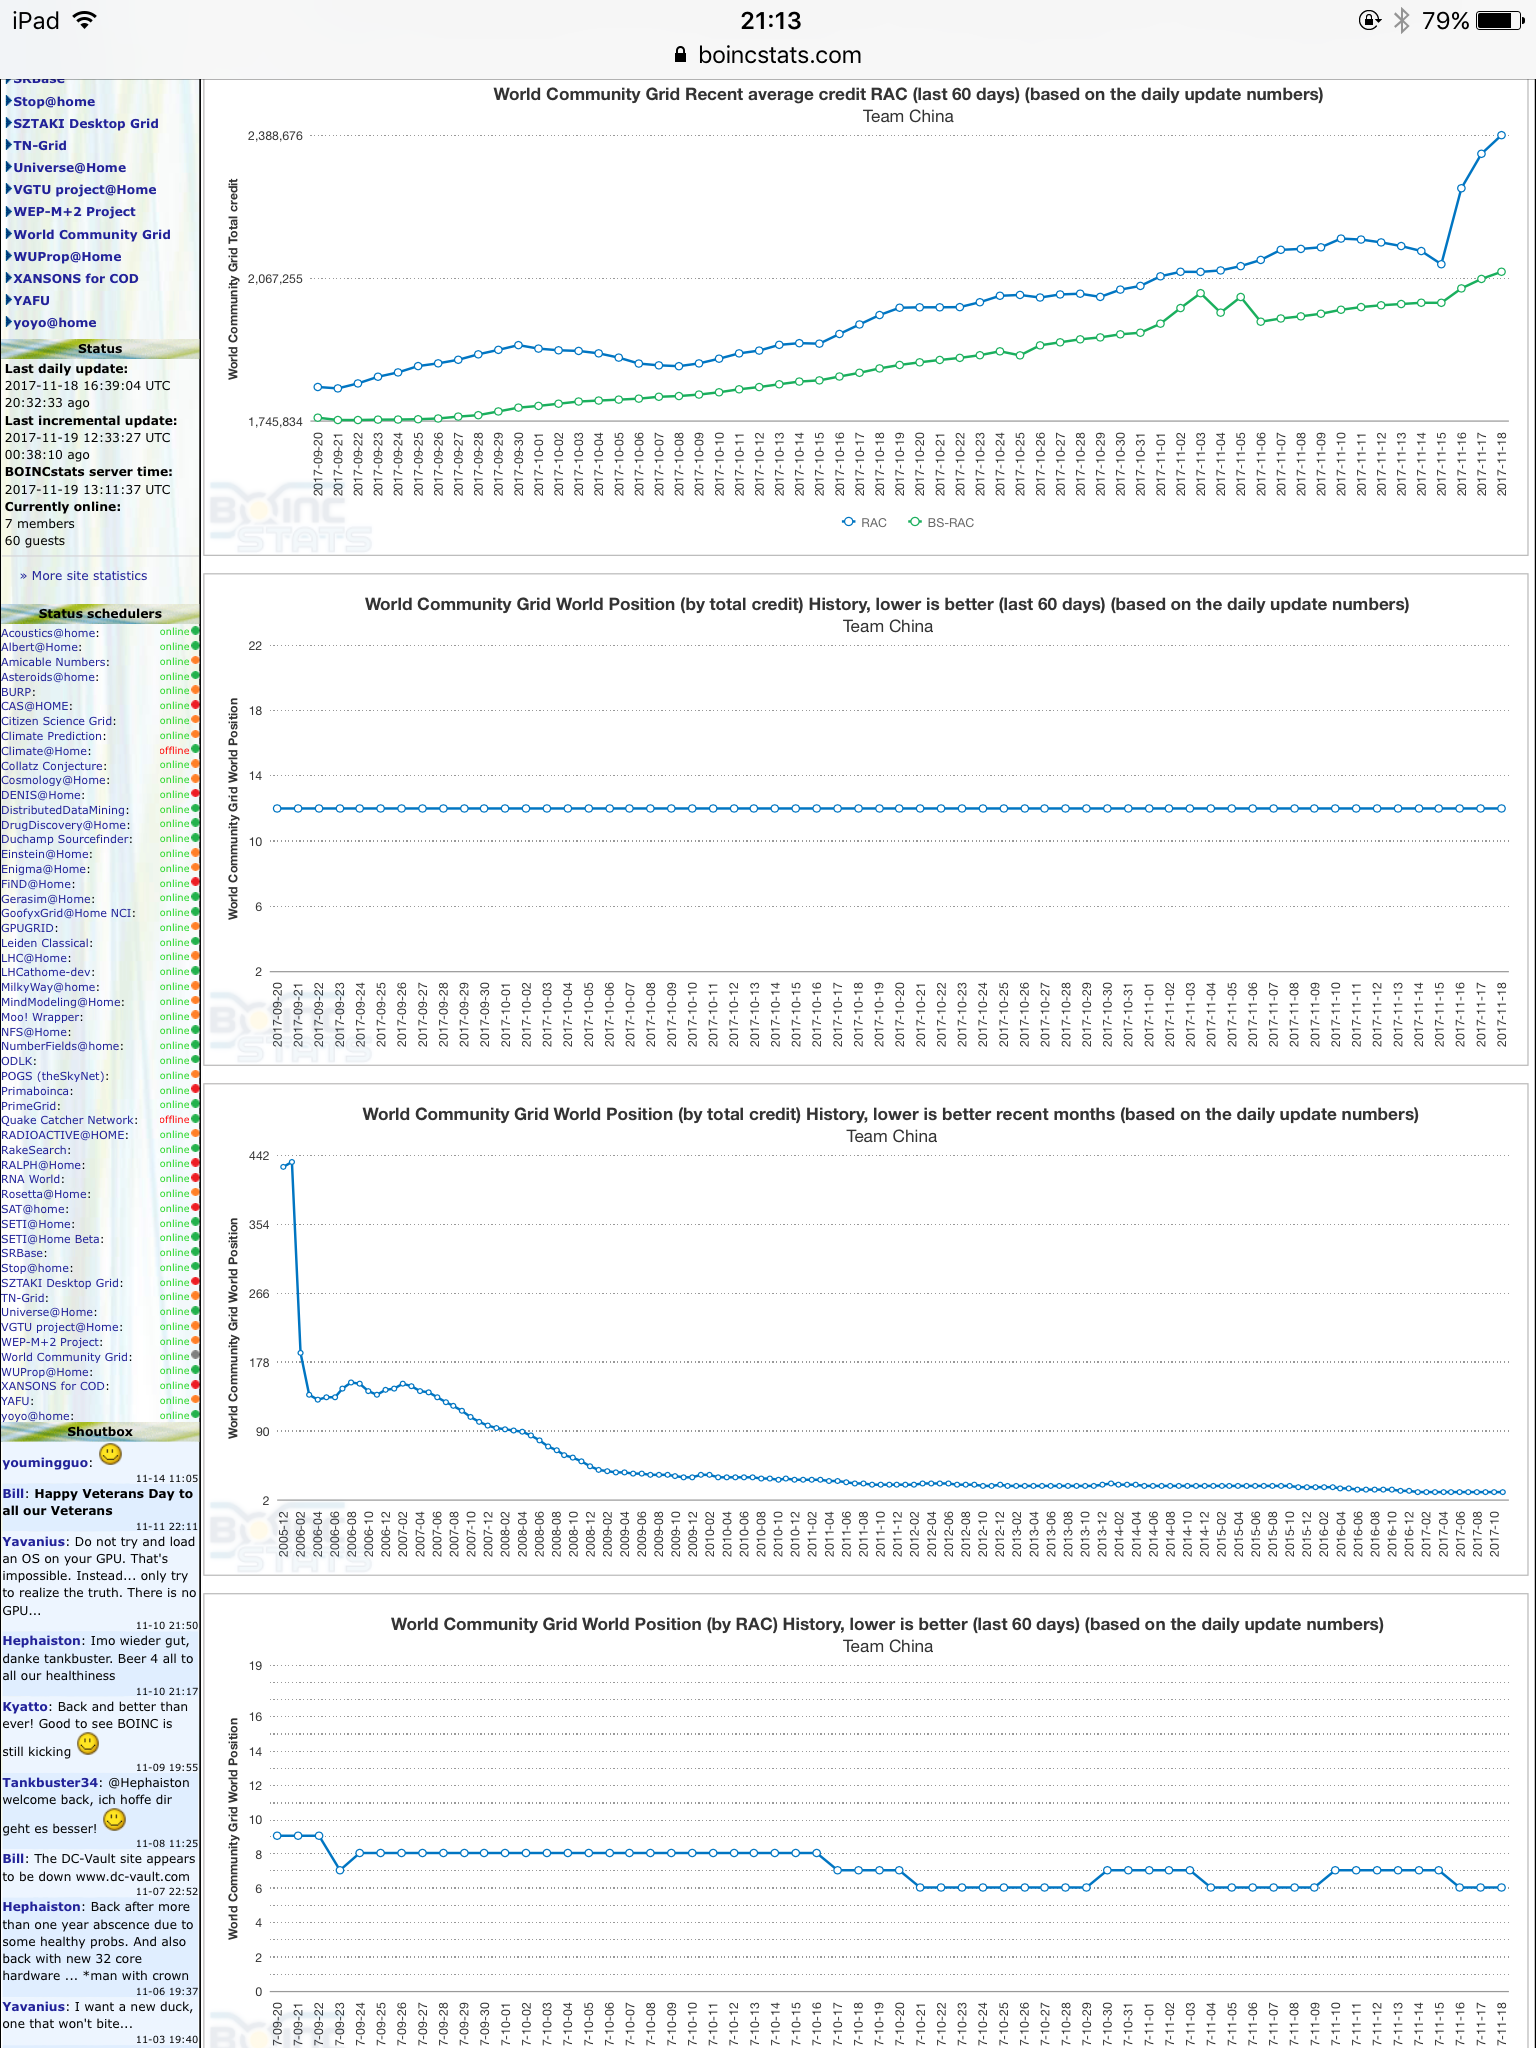
Task: Open MilkyWay@home scheduler link
Action: [x=50, y=987]
